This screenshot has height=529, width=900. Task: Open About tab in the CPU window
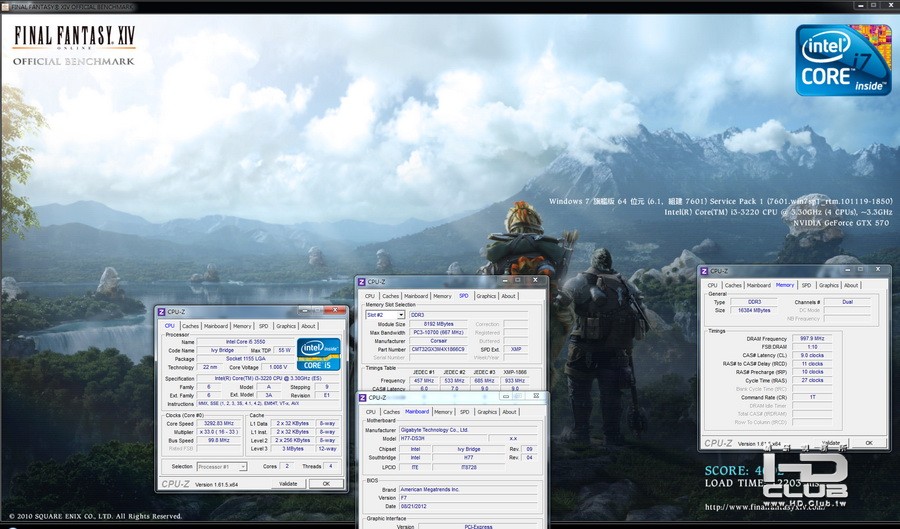[308, 326]
